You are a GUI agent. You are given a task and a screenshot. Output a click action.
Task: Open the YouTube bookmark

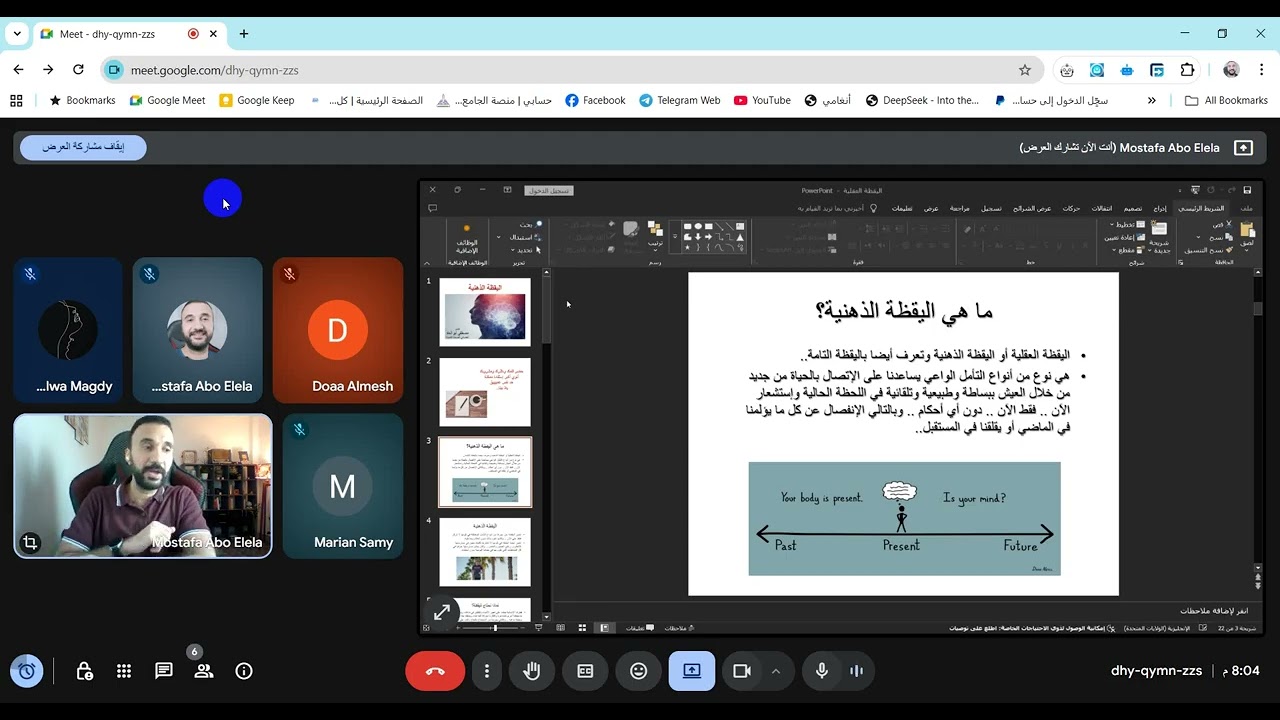tap(762, 100)
